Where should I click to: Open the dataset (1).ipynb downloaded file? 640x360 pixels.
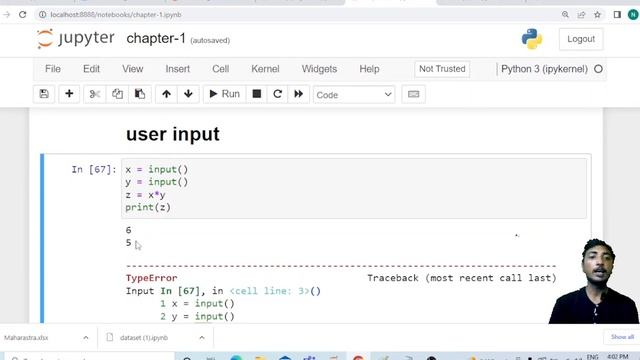(144, 338)
